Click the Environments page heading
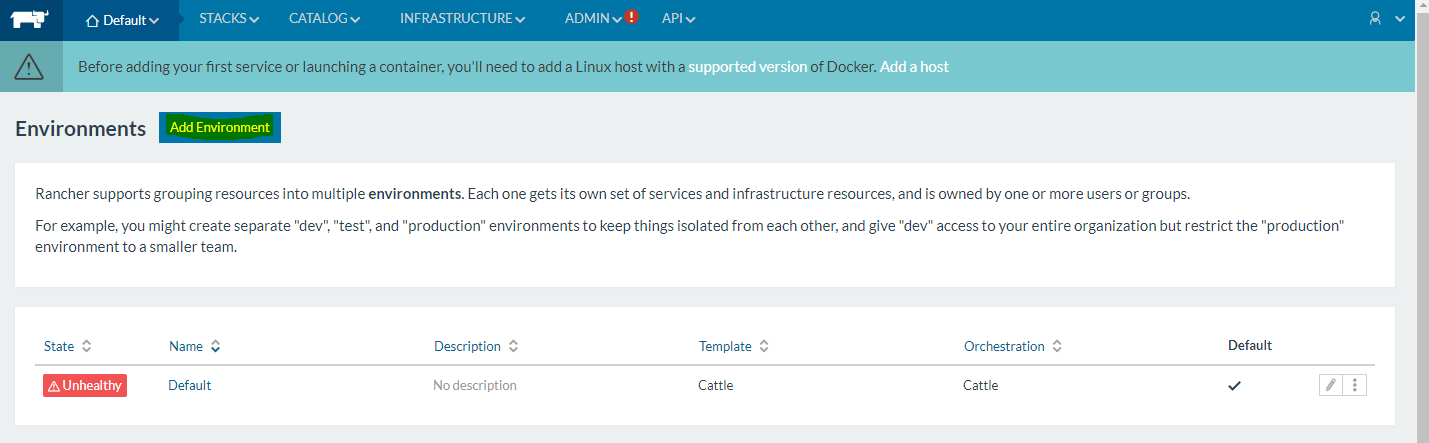This screenshot has height=443, width=1429. (x=81, y=129)
